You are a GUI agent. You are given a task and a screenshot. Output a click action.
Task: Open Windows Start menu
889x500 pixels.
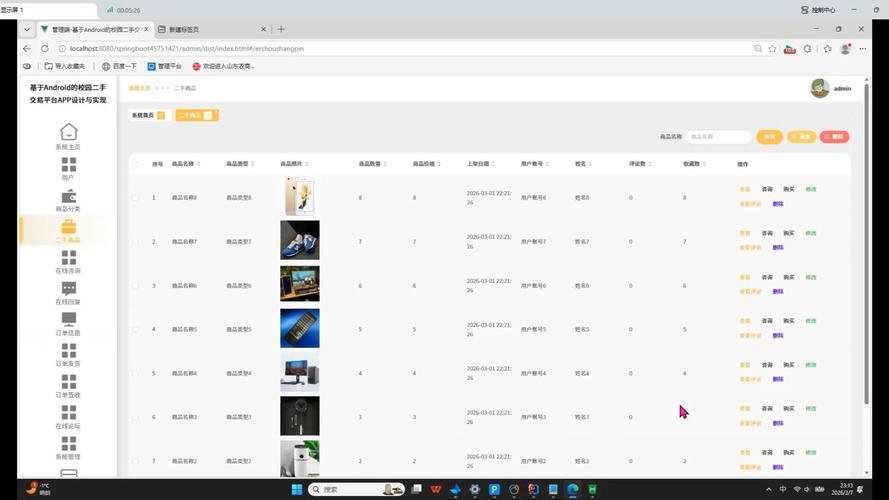click(297, 489)
